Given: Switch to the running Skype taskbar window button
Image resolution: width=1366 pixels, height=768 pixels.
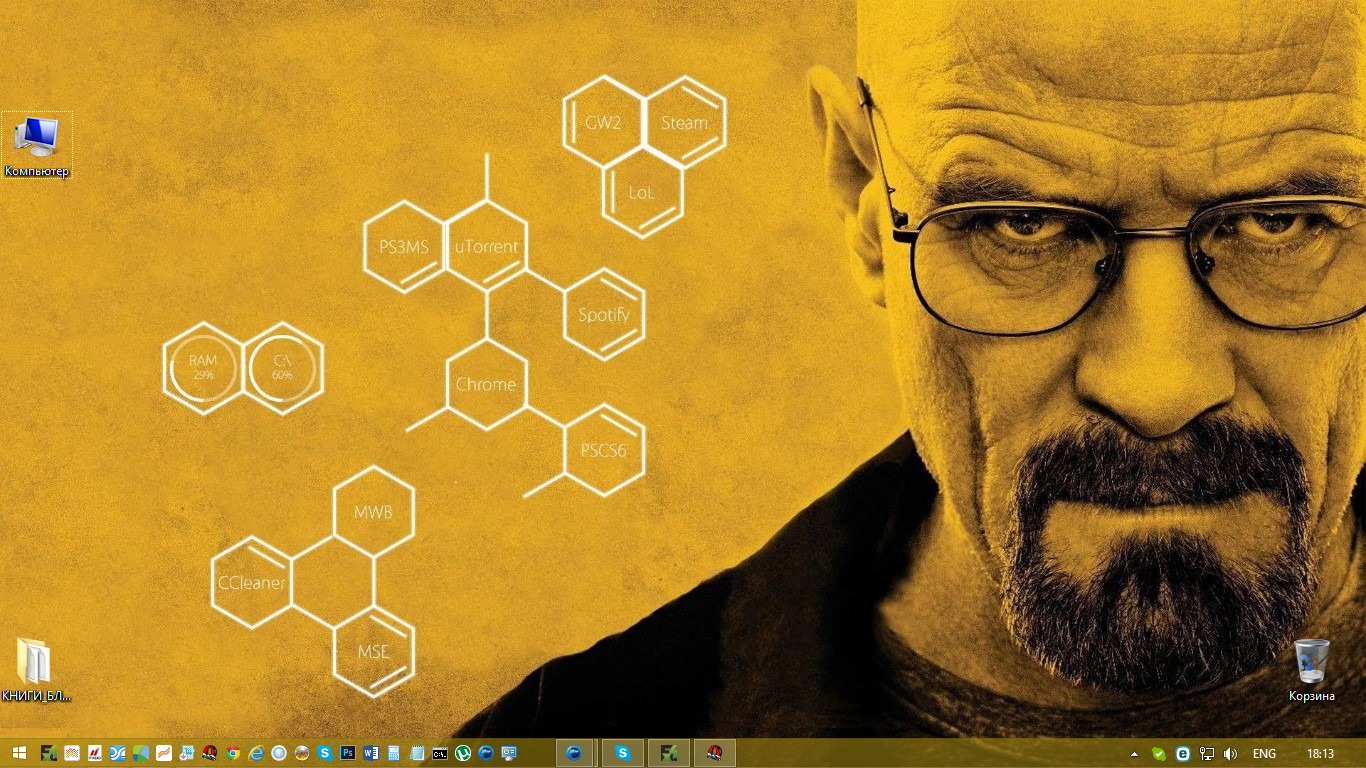Looking at the screenshot, I should click(623, 753).
